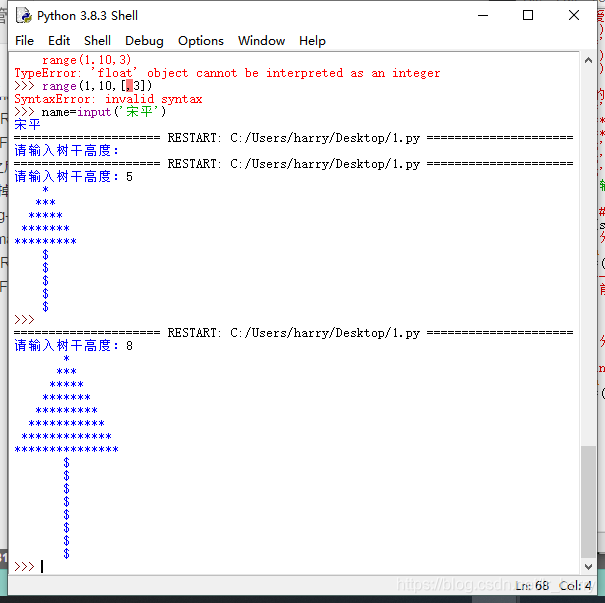
Task: Open the Help menu
Action: pos(312,41)
